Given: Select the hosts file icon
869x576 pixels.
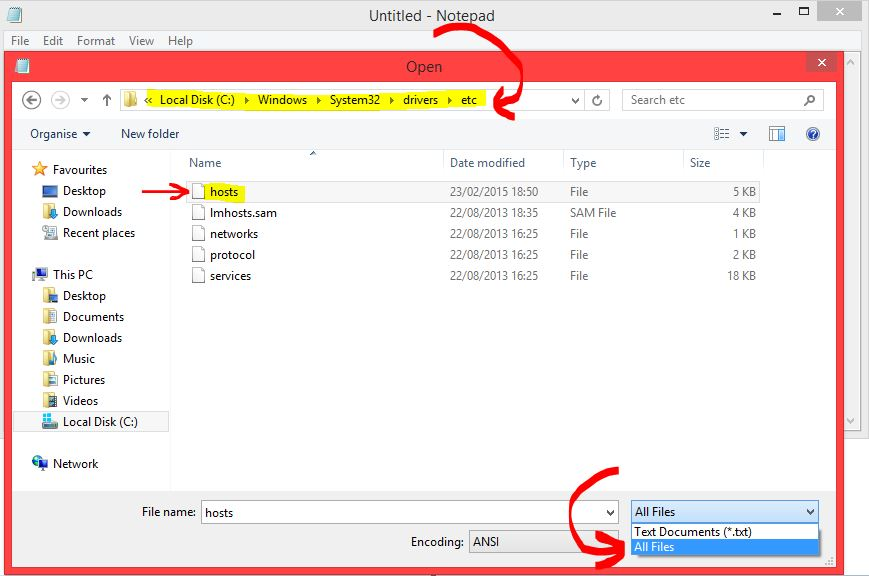Looking at the screenshot, I should pyautogui.click(x=197, y=192).
